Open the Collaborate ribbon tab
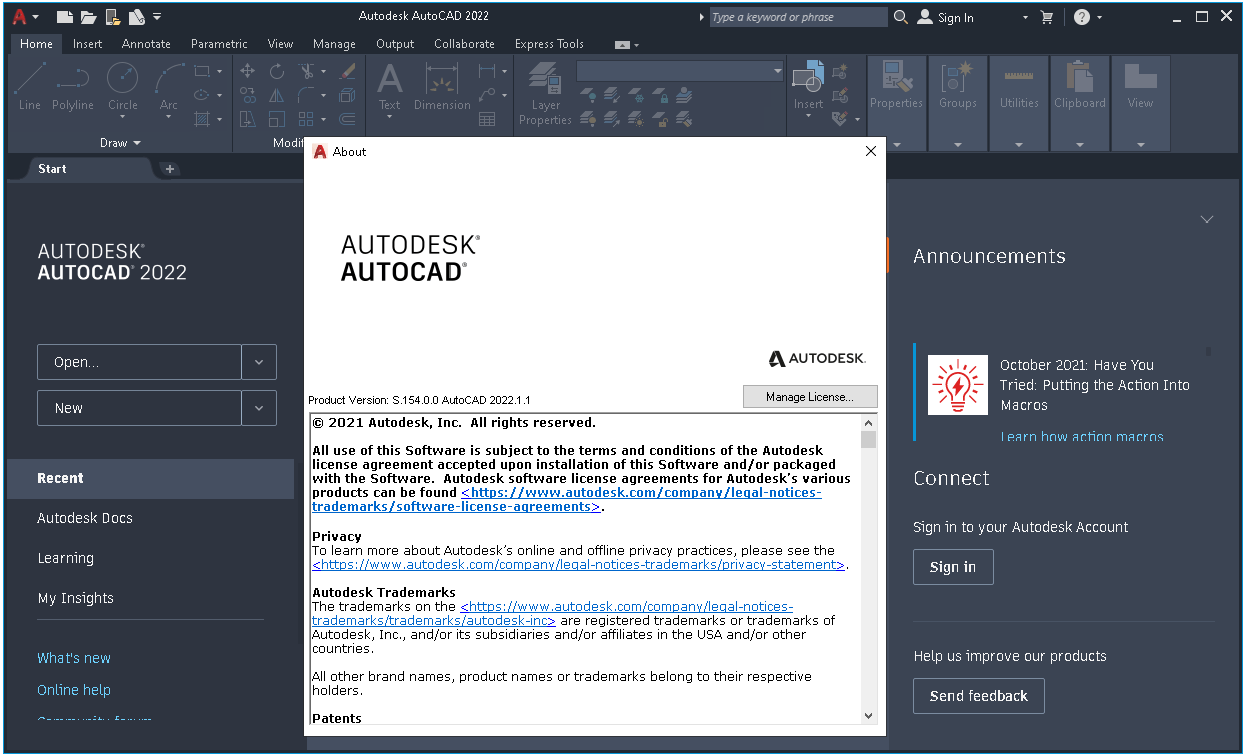Image resolution: width=1245 pixels, height=756 pixels. pyautogui.click(x=464, y=44)
